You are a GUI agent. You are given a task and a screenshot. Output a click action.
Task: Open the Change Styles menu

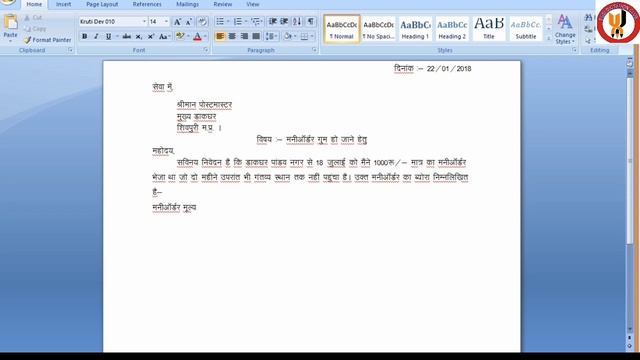(x=565, y=29)
